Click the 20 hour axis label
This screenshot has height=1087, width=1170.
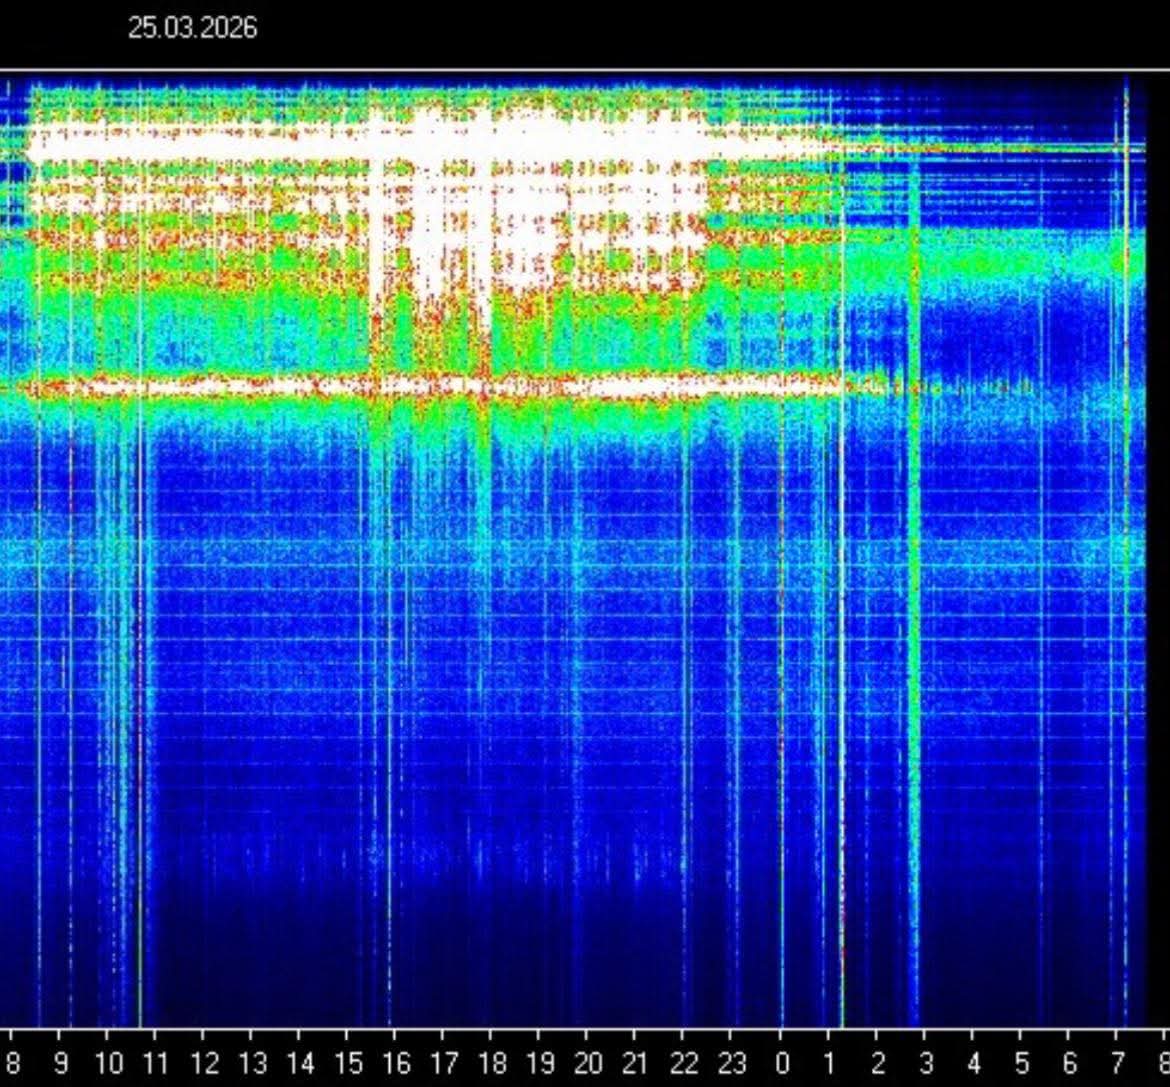588,1062
